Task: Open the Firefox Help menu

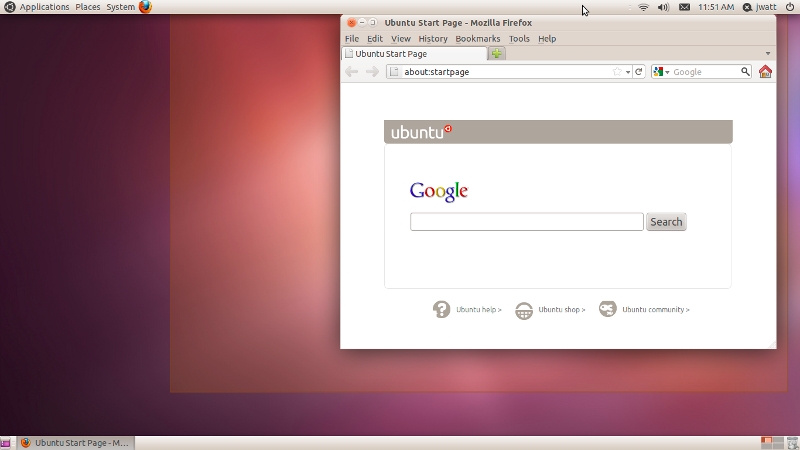Action: coord(547,39)
